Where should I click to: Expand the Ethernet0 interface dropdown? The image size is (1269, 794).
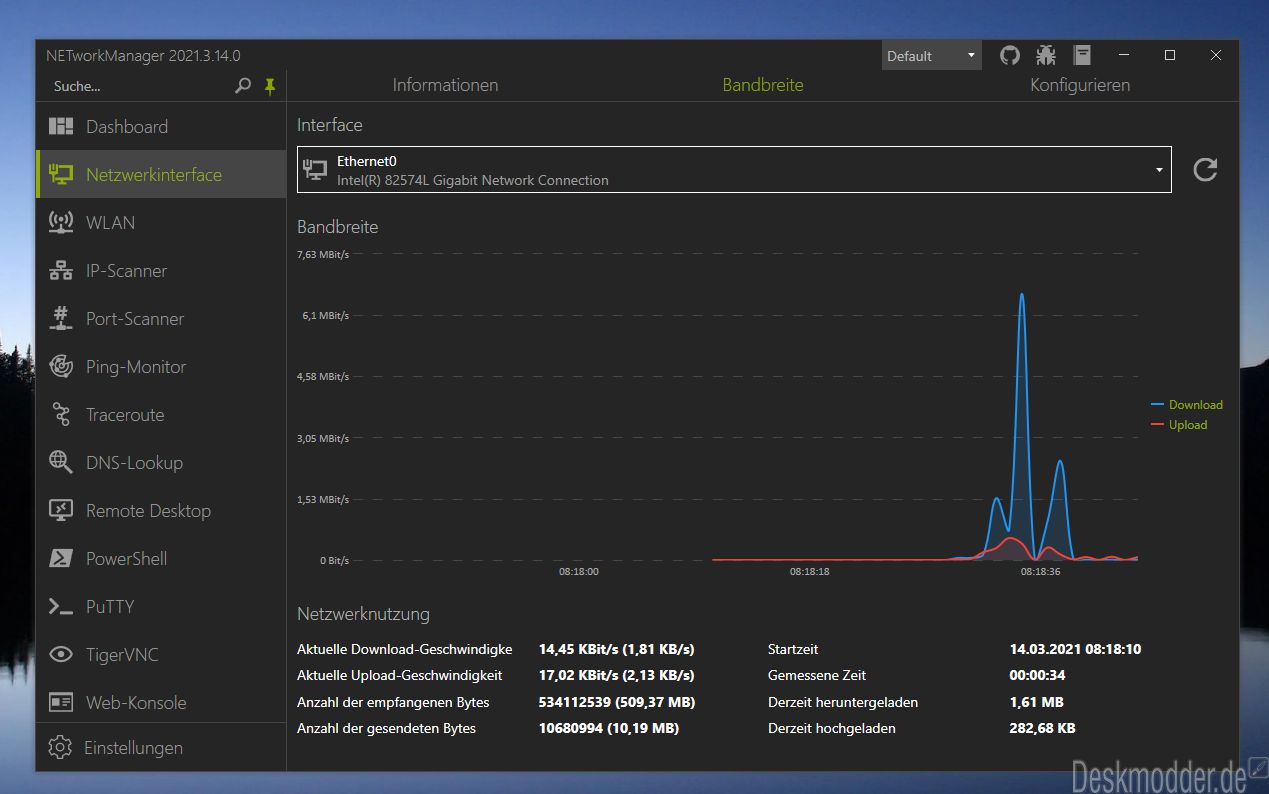coord(734,170)
